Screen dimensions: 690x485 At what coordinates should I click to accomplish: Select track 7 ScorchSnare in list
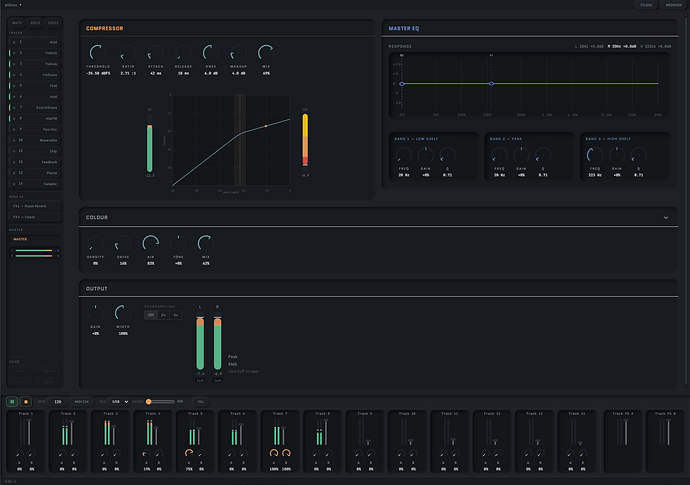(x=35, y=107)
